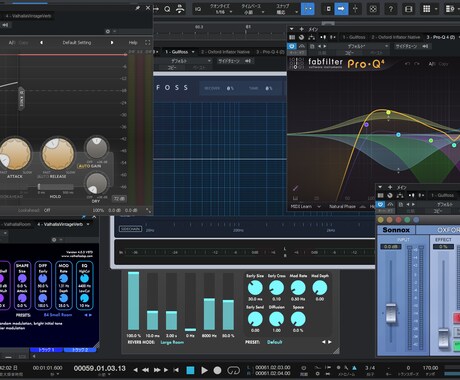This screenshot has width=460, height=380.
Task: Open the Default Setting preset menu
Action: click(x=77, y=43)
